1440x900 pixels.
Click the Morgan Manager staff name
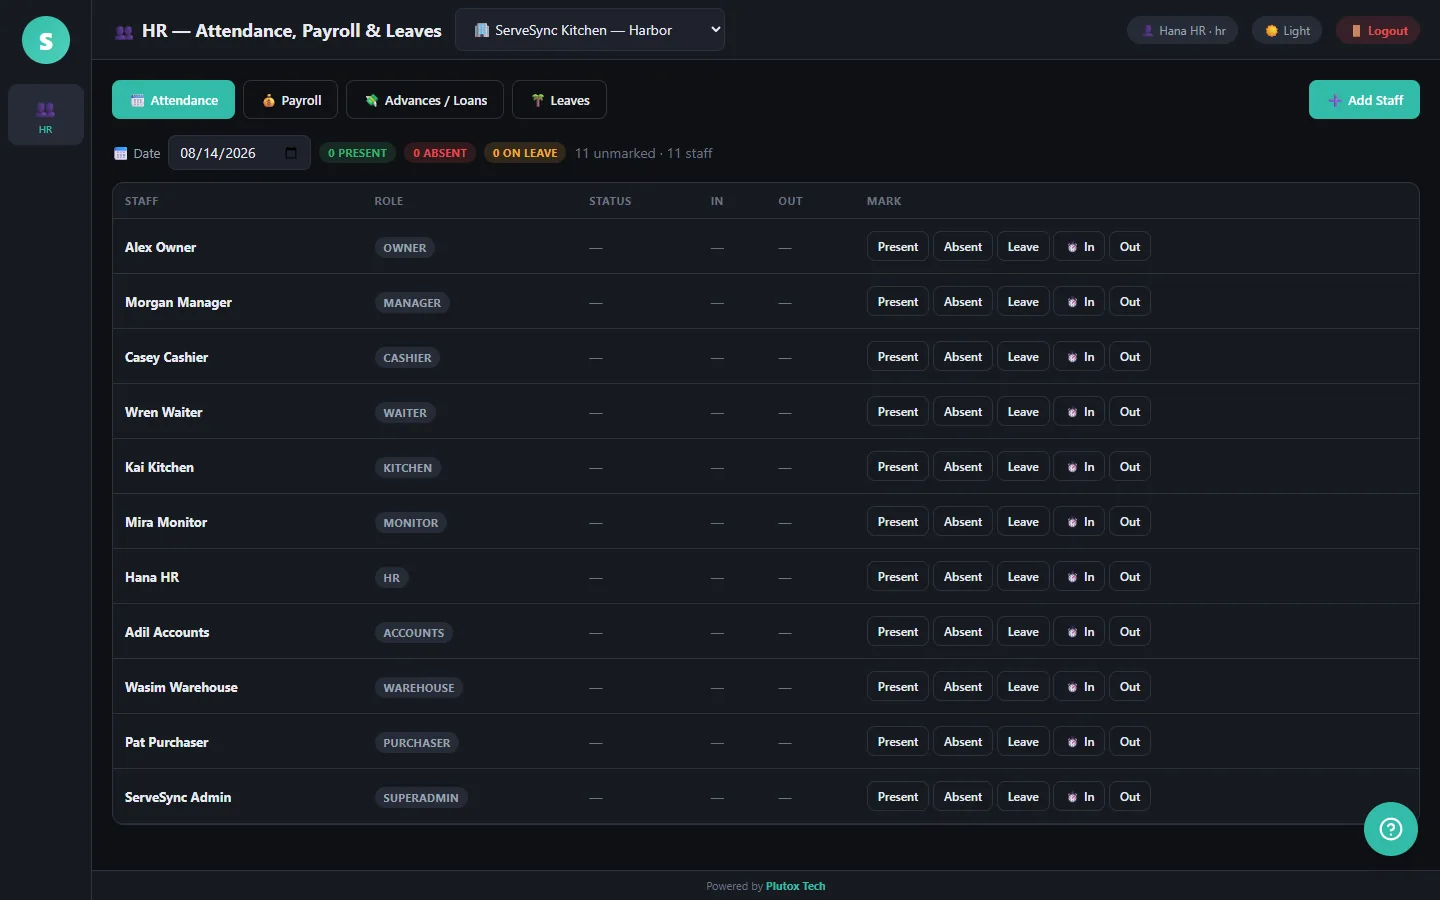pyautogui.click(x=178, y=302)
